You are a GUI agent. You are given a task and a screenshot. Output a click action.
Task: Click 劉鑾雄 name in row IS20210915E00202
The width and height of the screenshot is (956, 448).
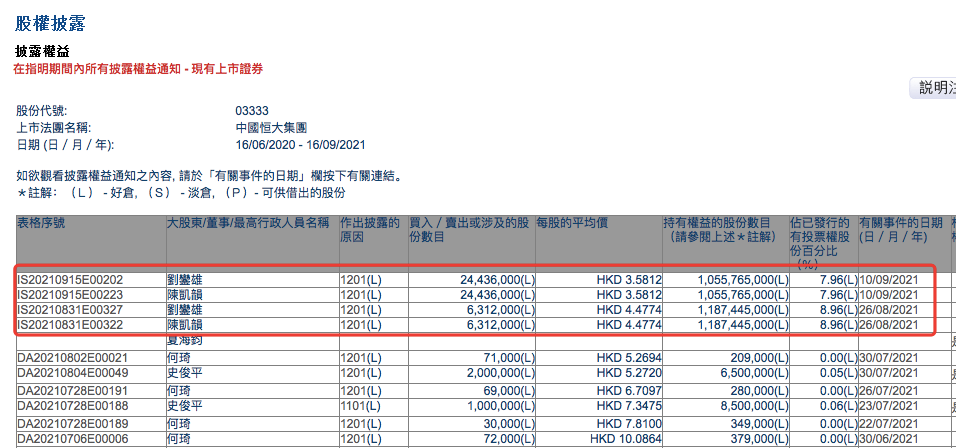tap(185, 280)
